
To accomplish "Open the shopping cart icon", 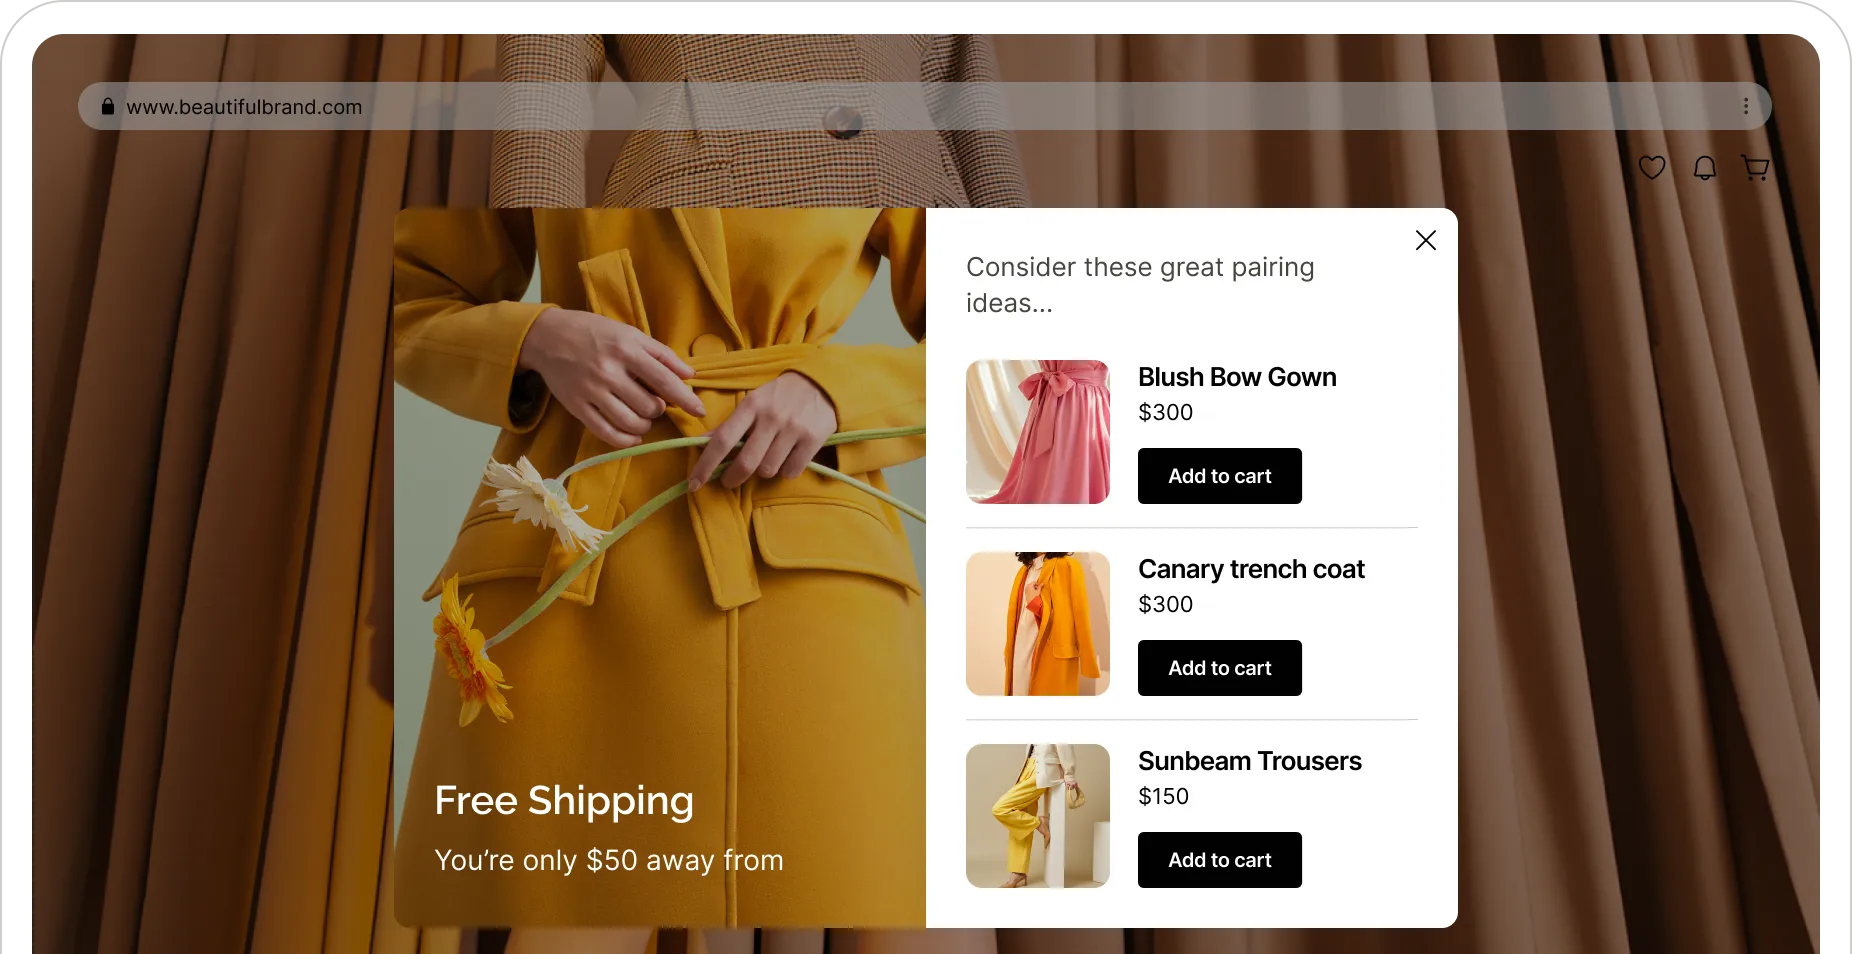I will tap(1755, 168).
